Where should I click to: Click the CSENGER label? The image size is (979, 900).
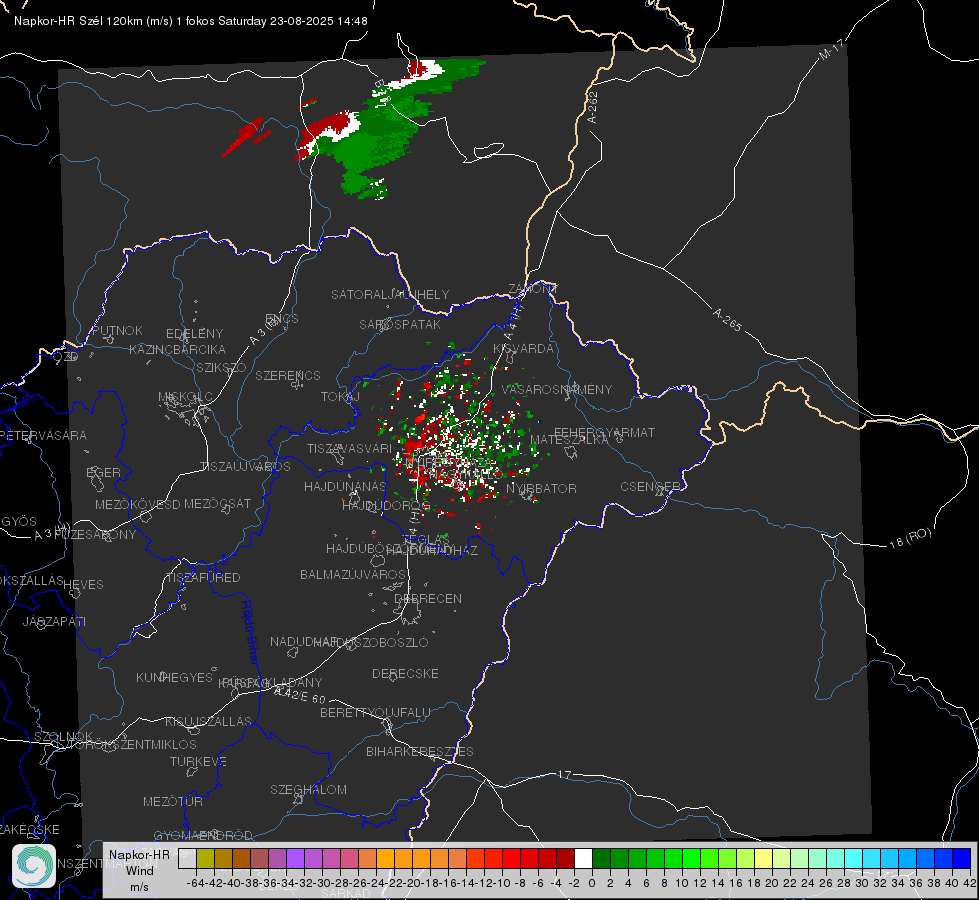(x=651, y=487)
